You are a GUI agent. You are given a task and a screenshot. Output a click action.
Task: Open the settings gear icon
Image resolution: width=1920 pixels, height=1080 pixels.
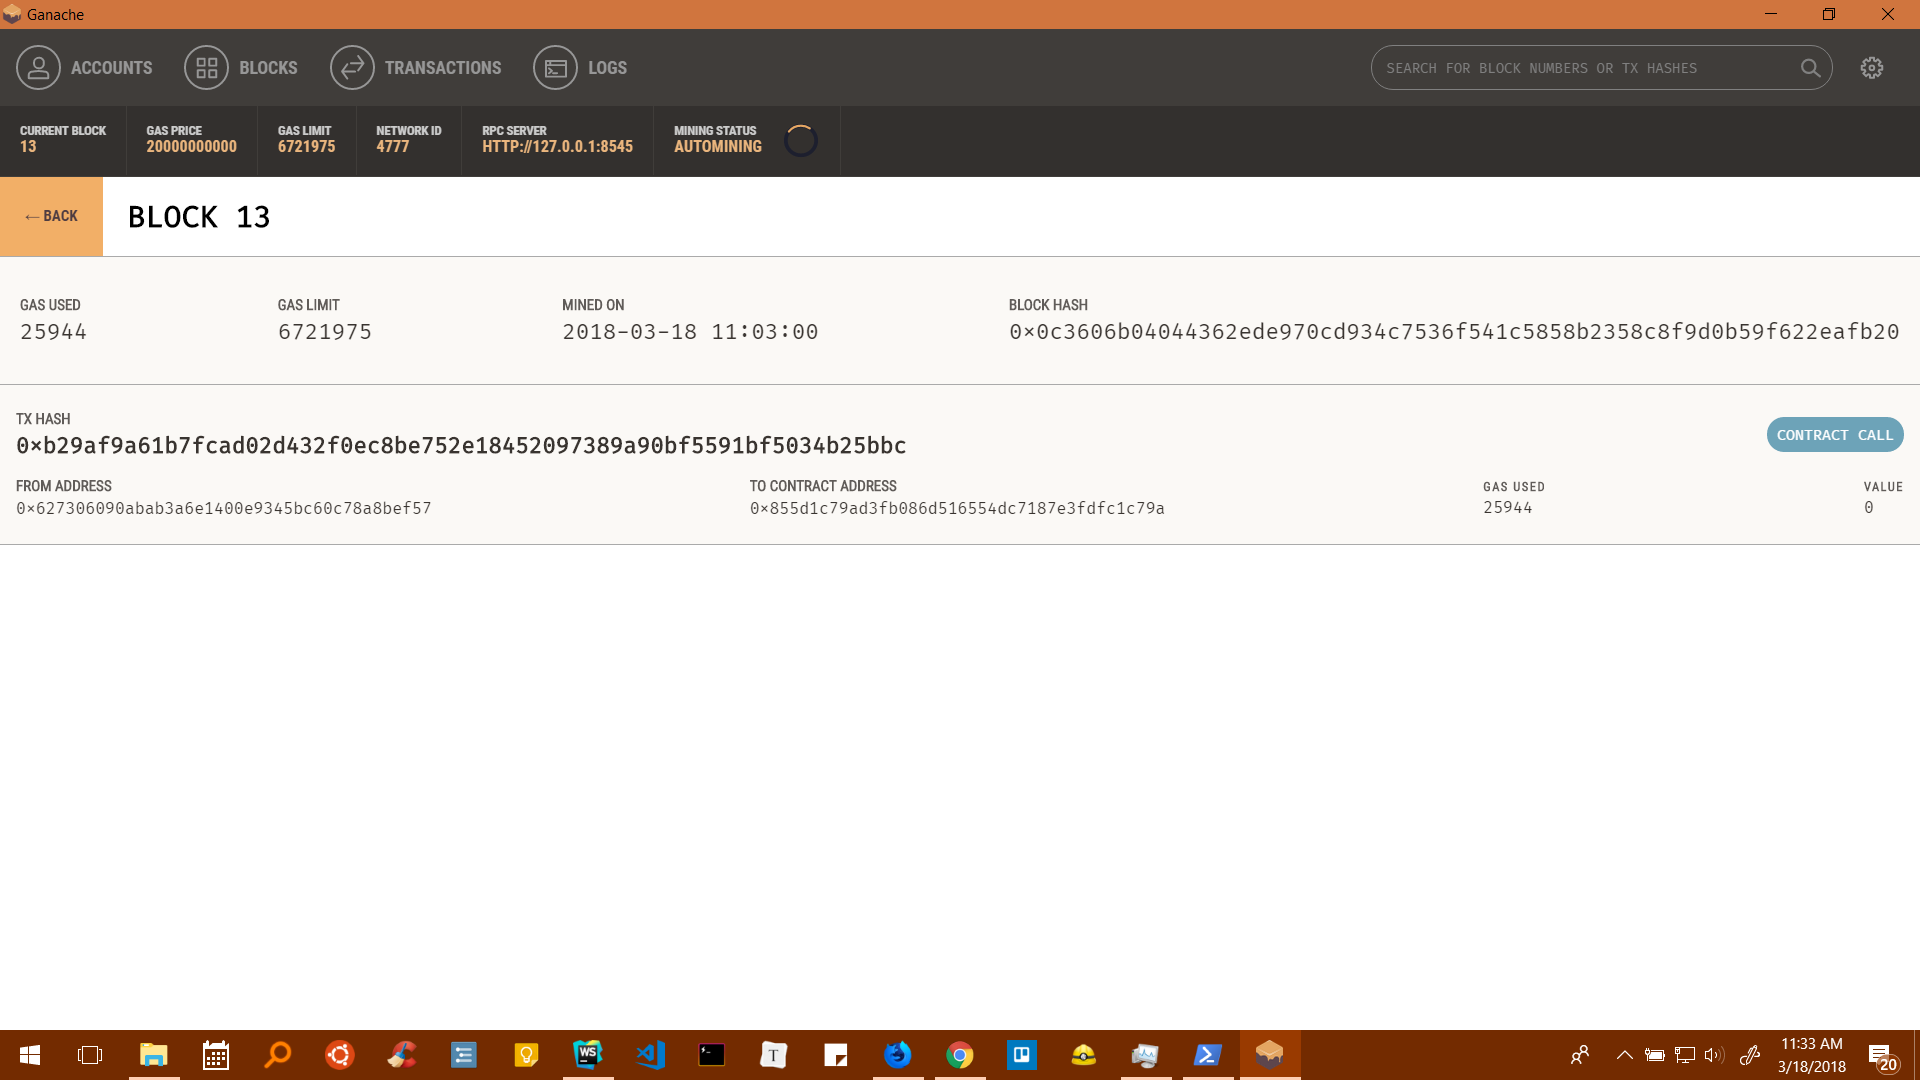[x=1872, y=68]
